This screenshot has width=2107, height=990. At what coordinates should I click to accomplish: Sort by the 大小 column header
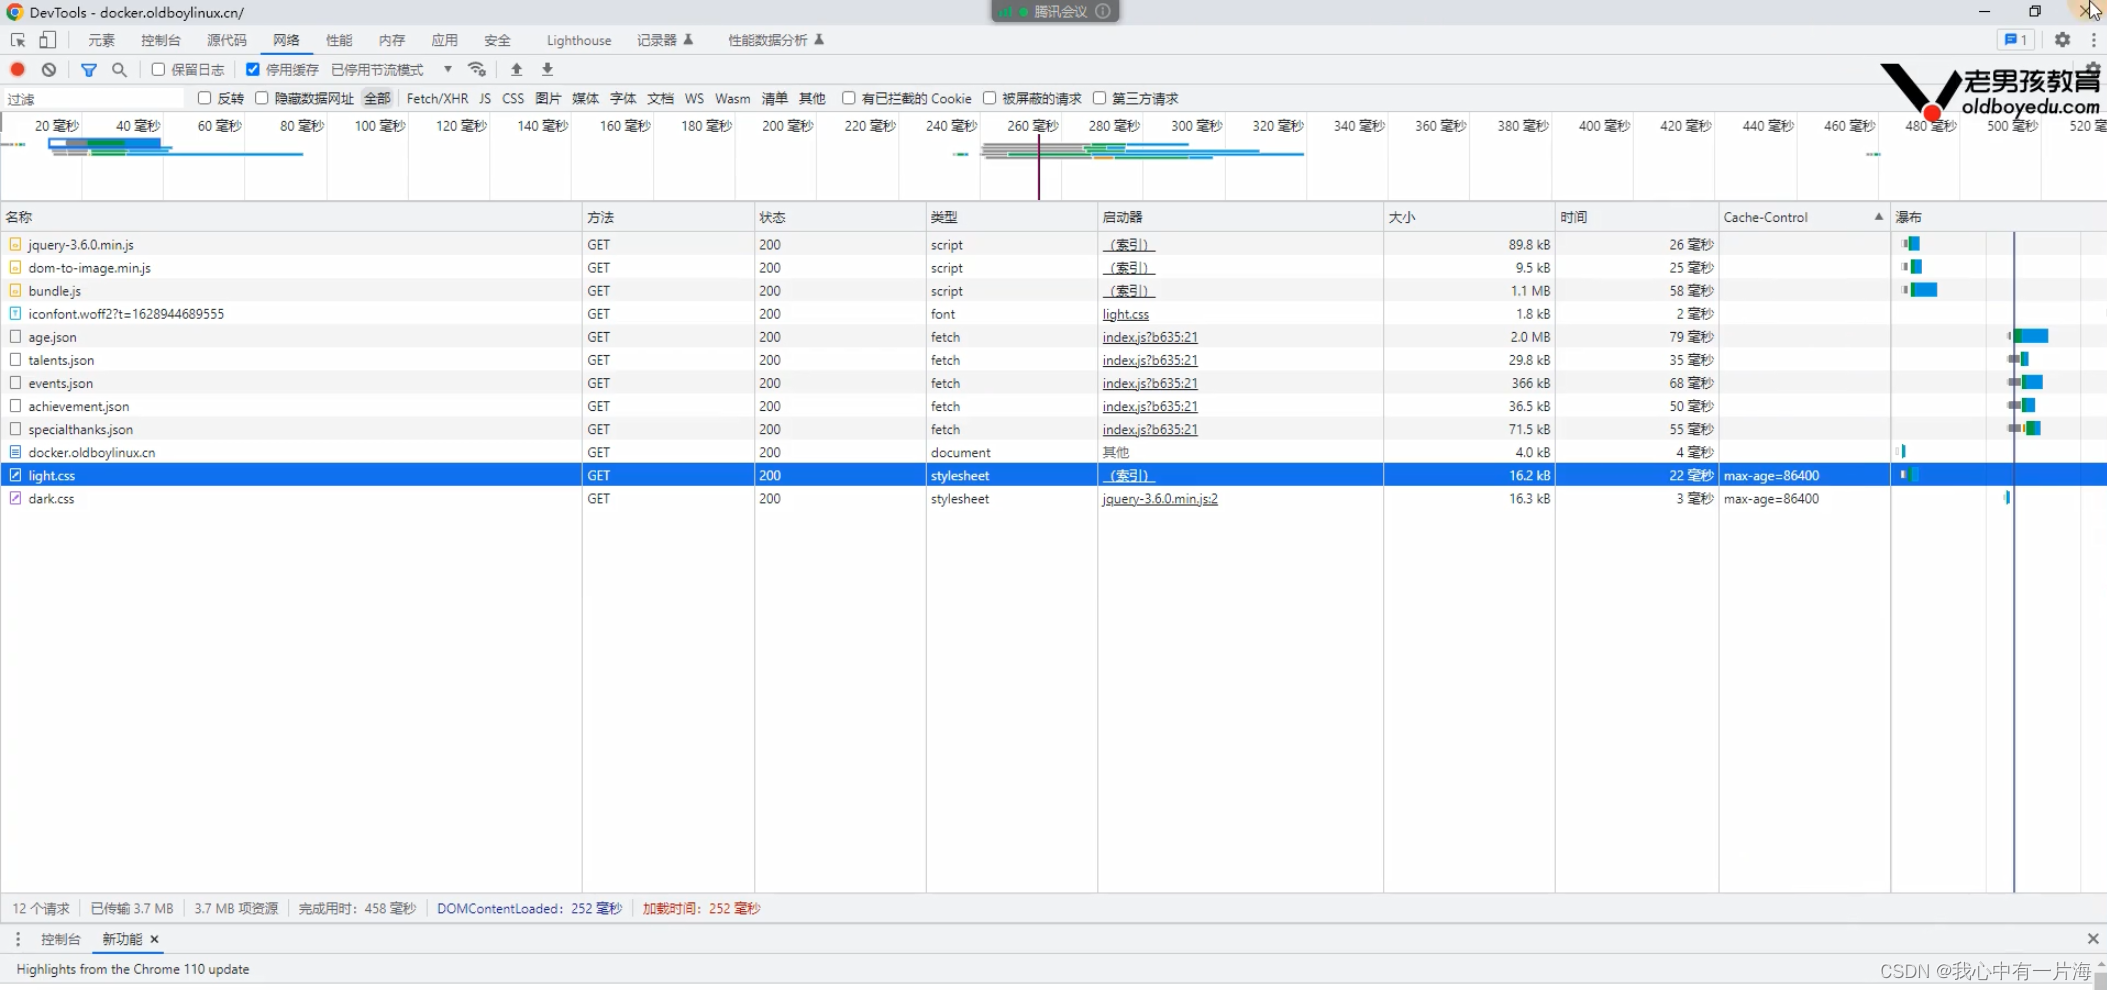[1469, 217]
